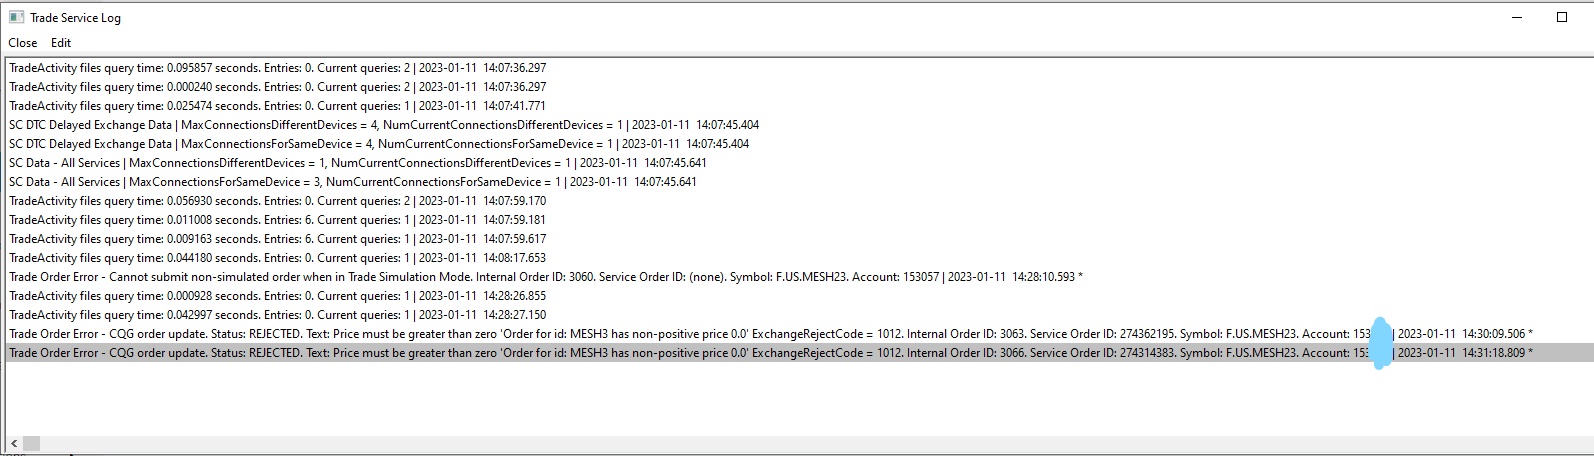Select the highlighted rejected order line ID 3066

click(x=797, y=353)
